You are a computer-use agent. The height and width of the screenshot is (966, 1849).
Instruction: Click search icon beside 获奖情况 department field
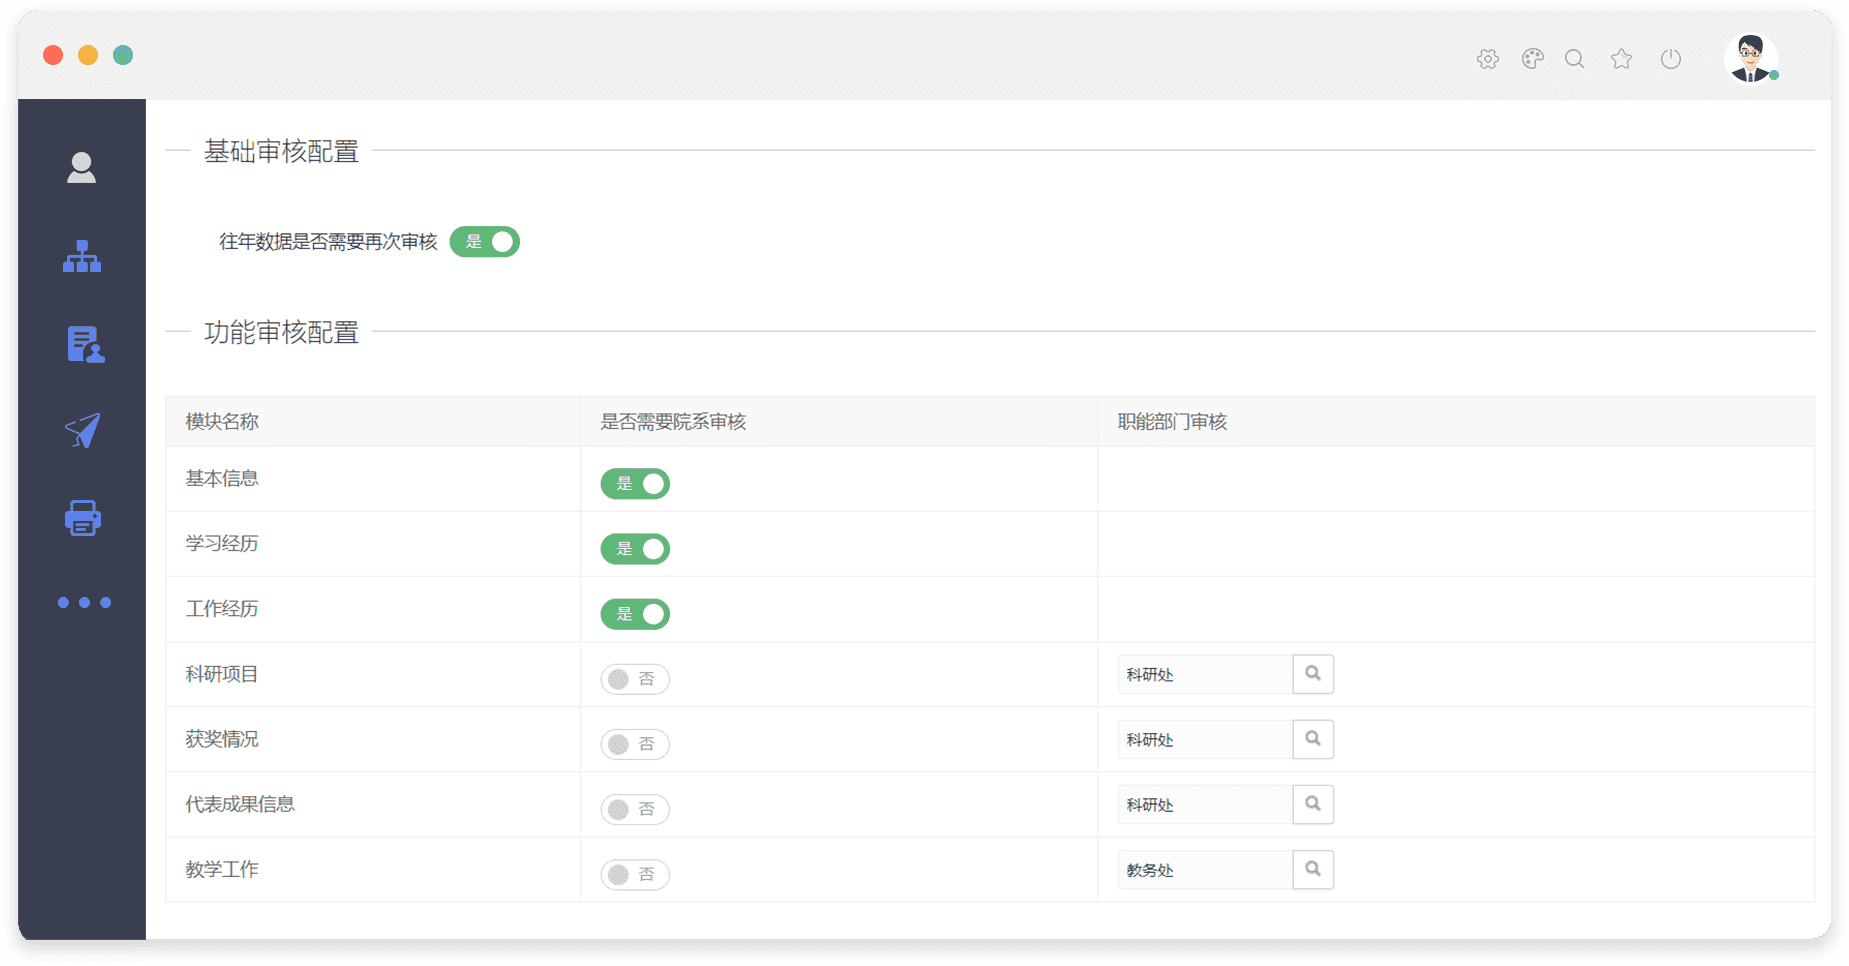tap(1313, 739)
